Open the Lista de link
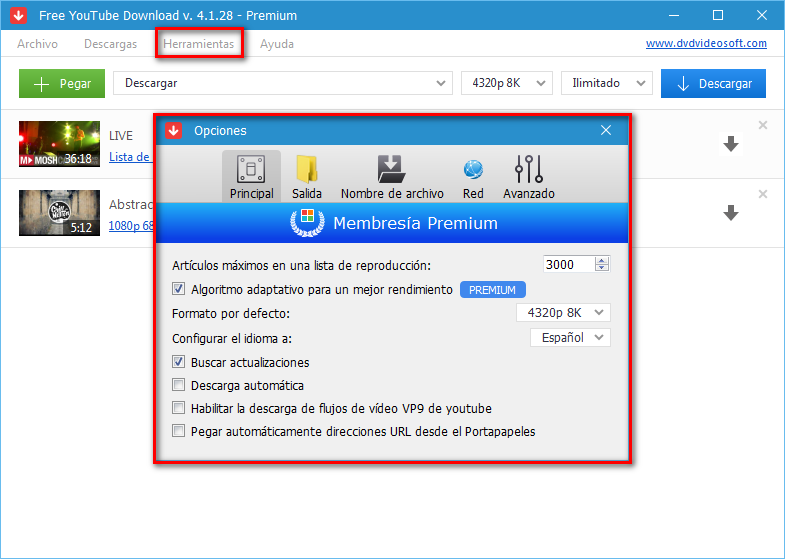This screenshot has height=559, width=785. pos(130,157)
